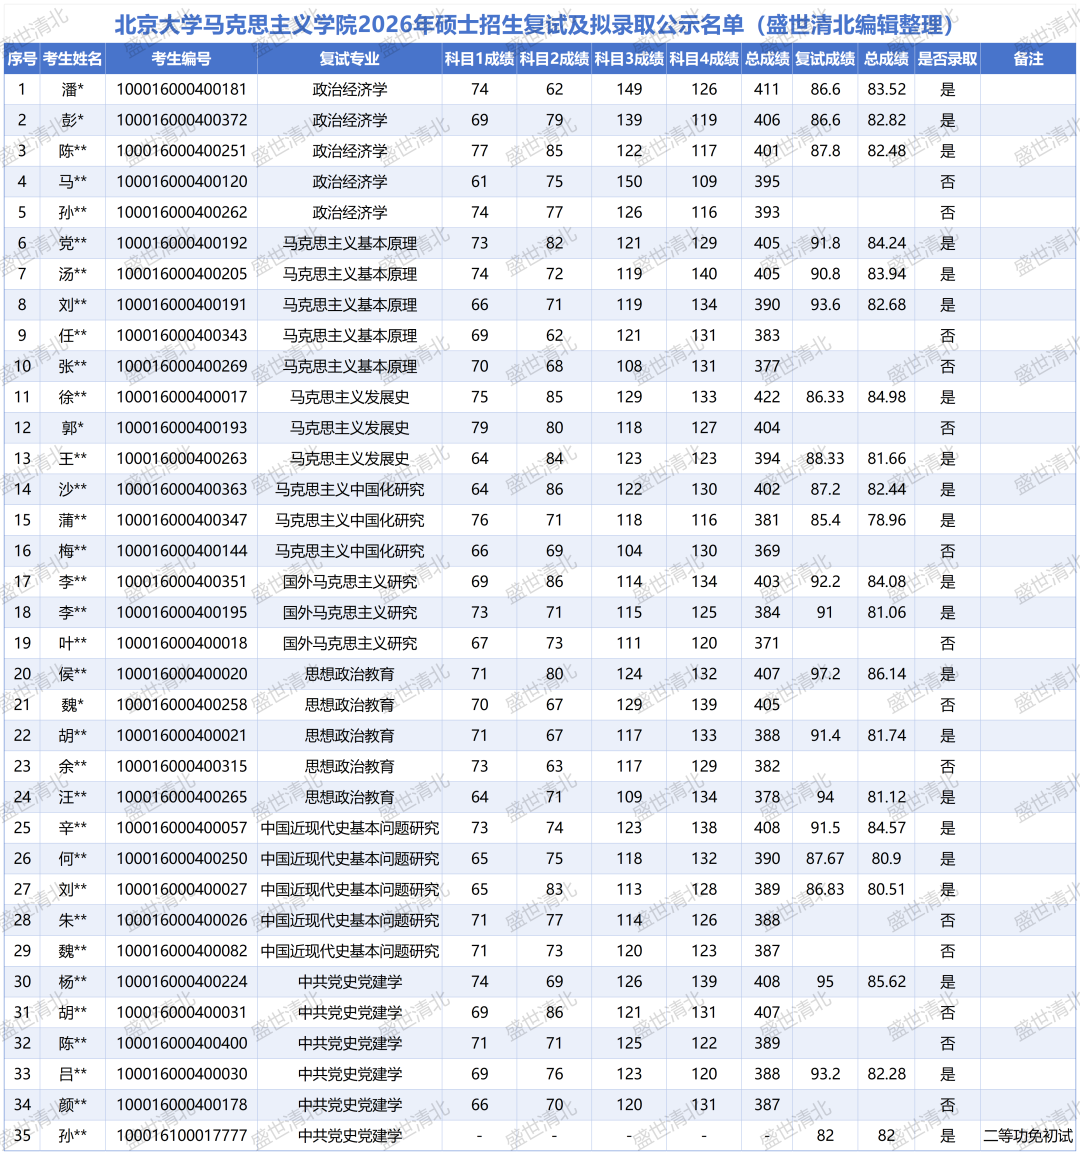Viewport: 1080px width, 1155px height.
Task: Click the name cell 侯**
Action: coord(72,674)
